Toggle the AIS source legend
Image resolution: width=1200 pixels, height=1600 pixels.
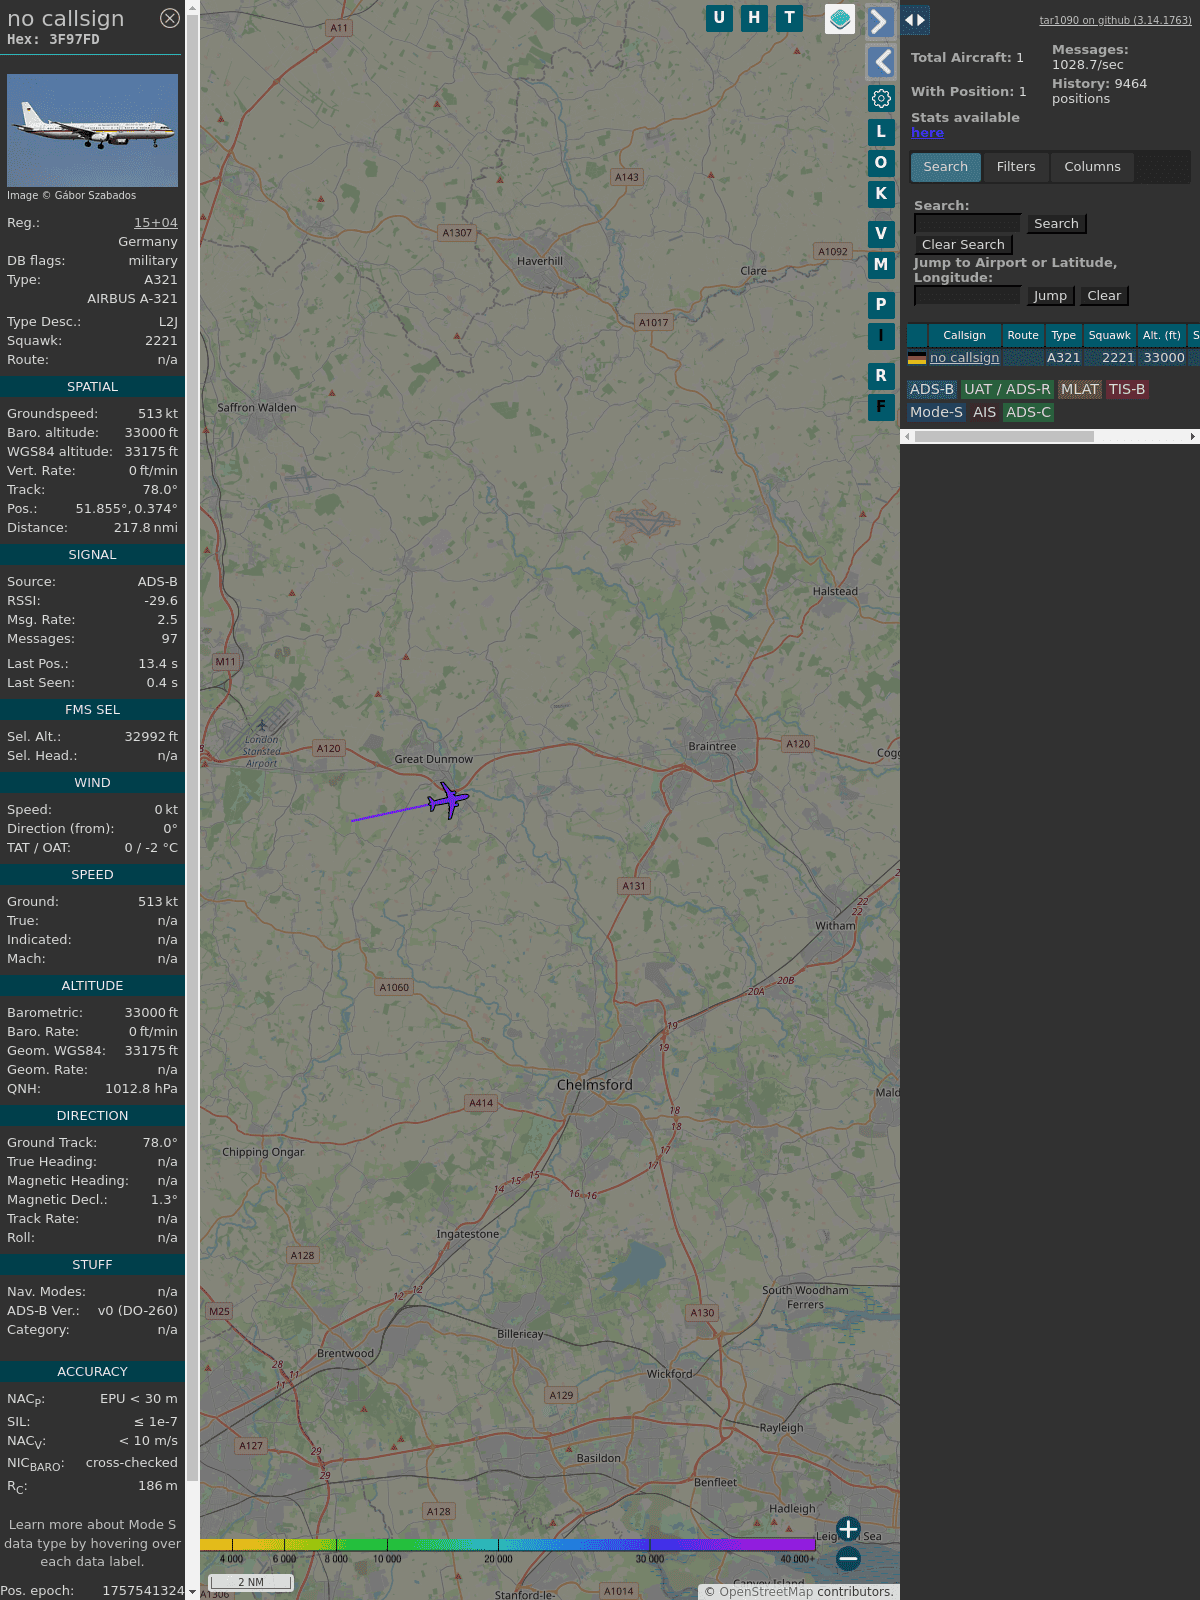[x=985, y=413]
